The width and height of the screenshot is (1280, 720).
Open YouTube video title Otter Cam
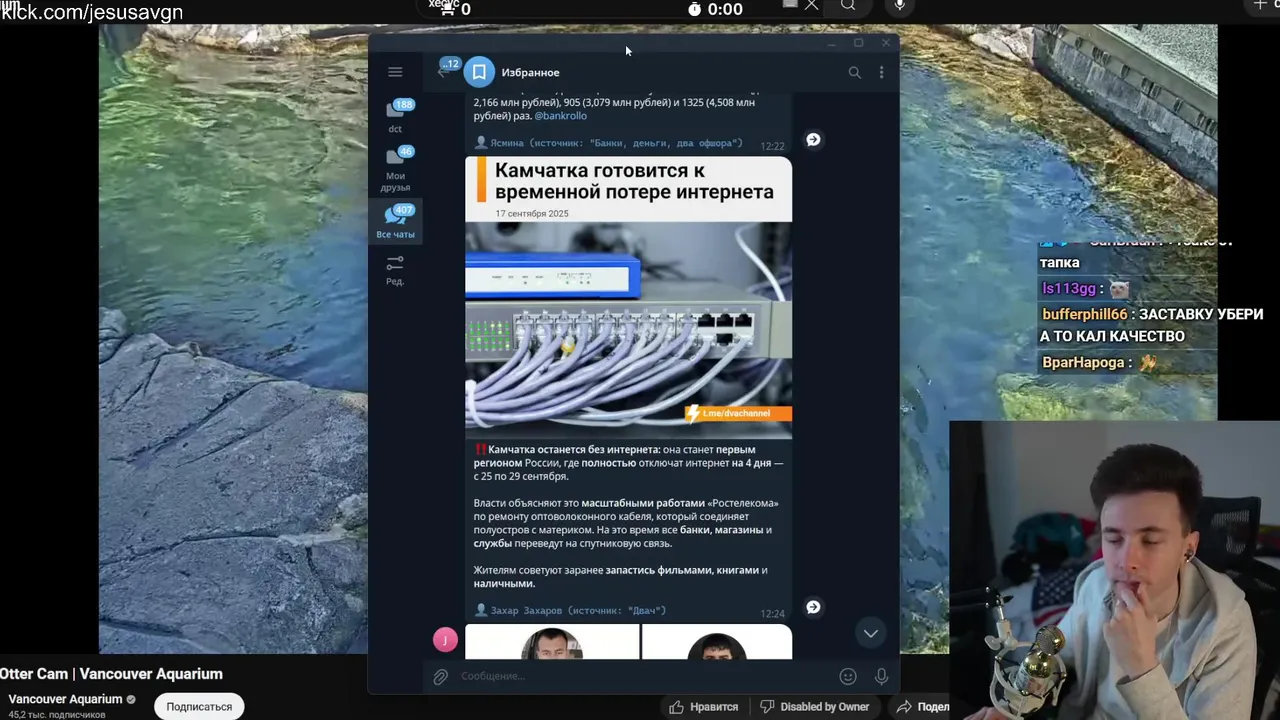click(111, 674)
